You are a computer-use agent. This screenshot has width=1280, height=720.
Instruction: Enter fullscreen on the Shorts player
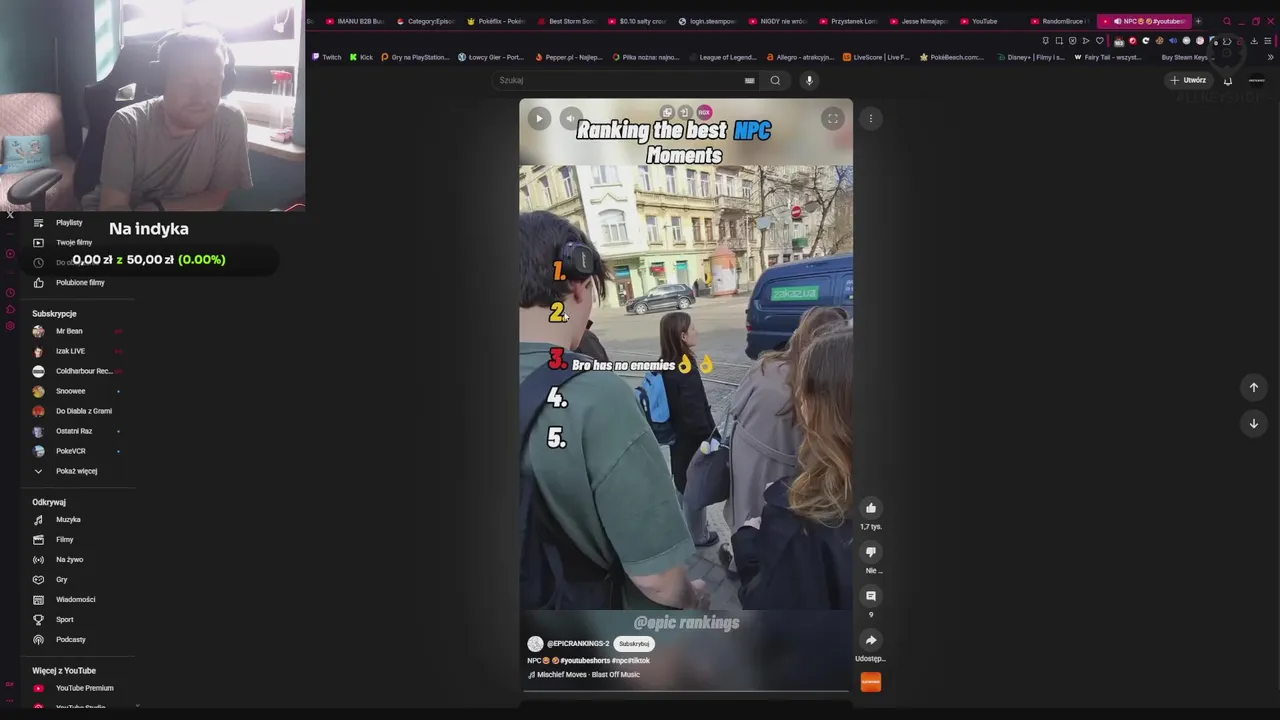click(832, 118)
